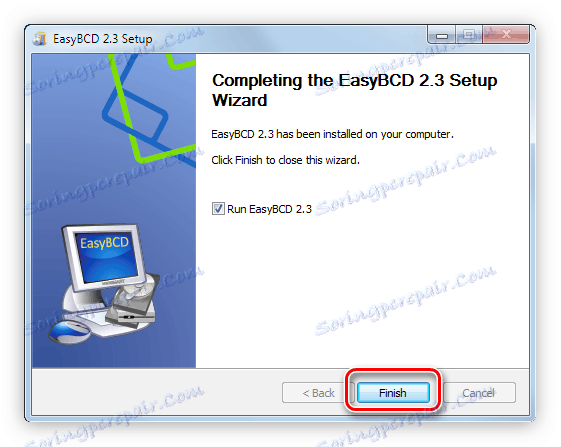Click Finish to close the wizard
Screen dimensions: 561x447
point(393,393)
